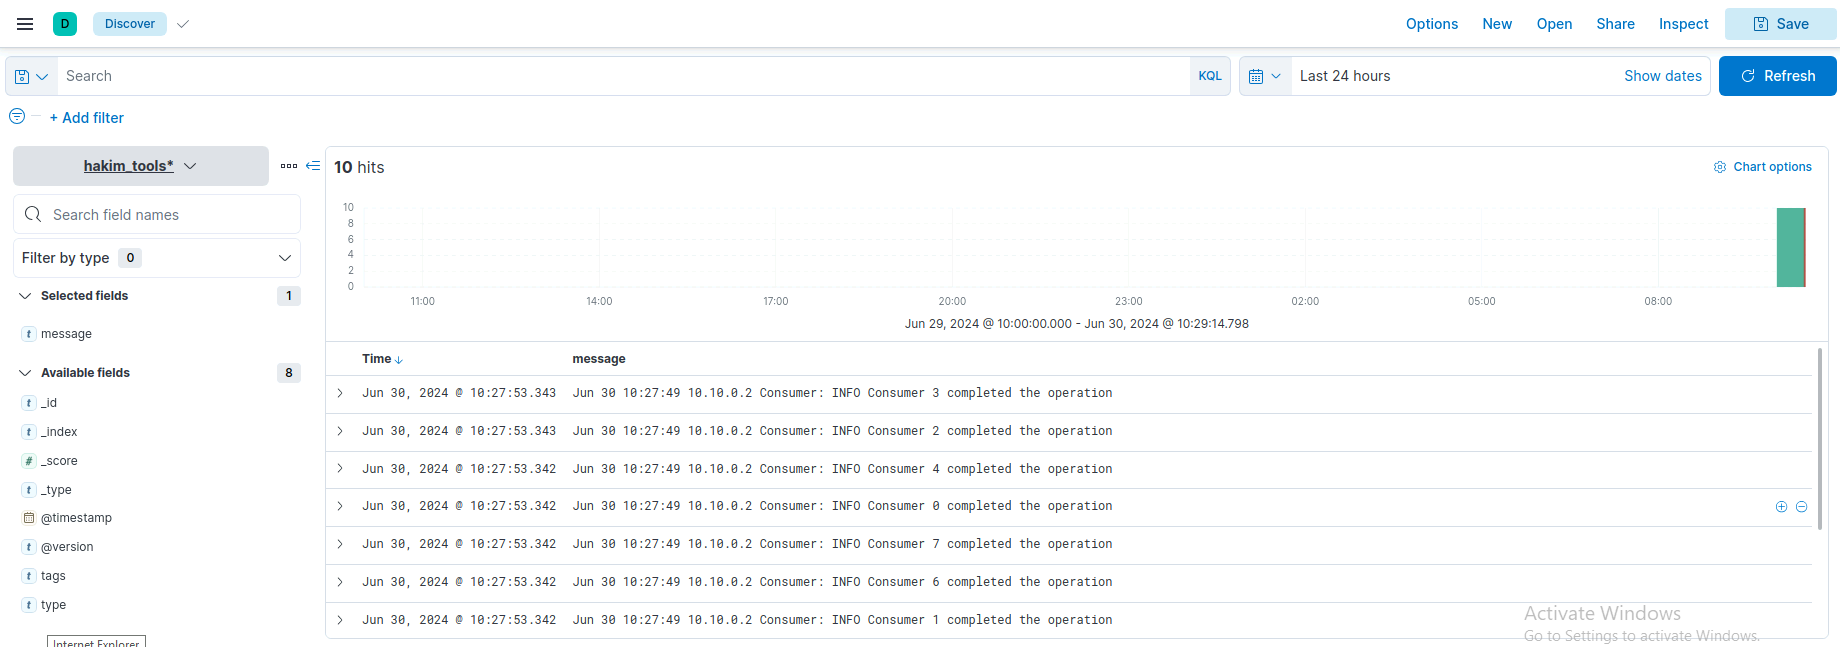Screen dimensions: 1840x647
Task: Expand the Consumer 3 log row
Action: pyautogui.click(x=340, y=393)
